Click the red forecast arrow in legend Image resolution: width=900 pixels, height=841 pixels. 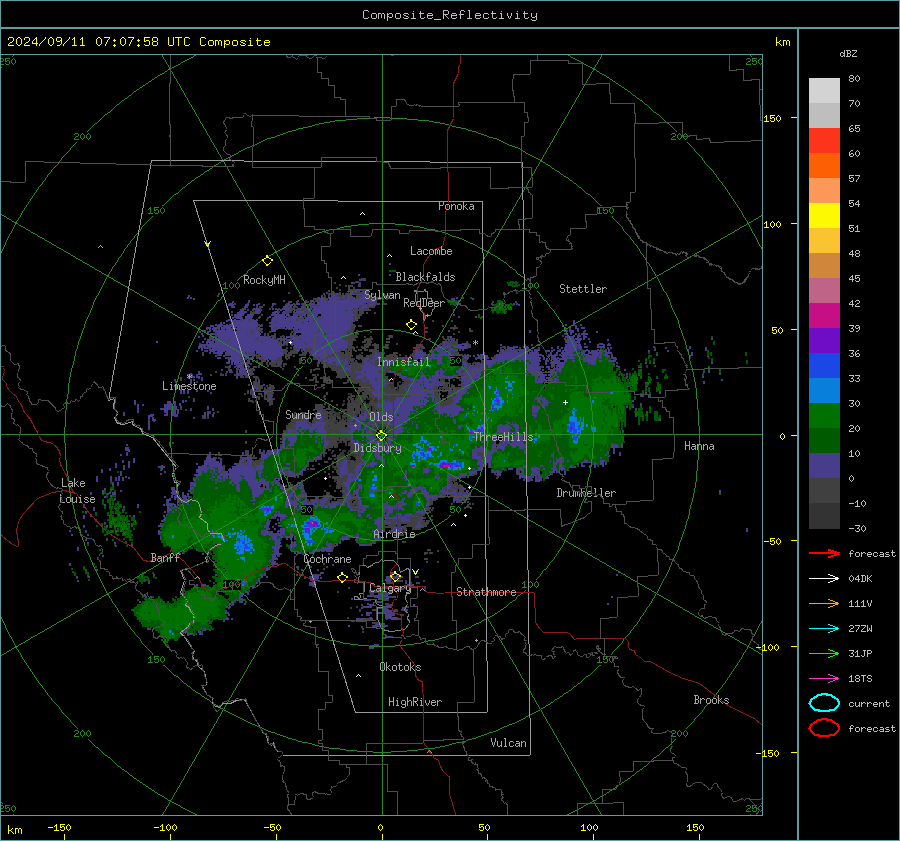(x=824, y=553)
